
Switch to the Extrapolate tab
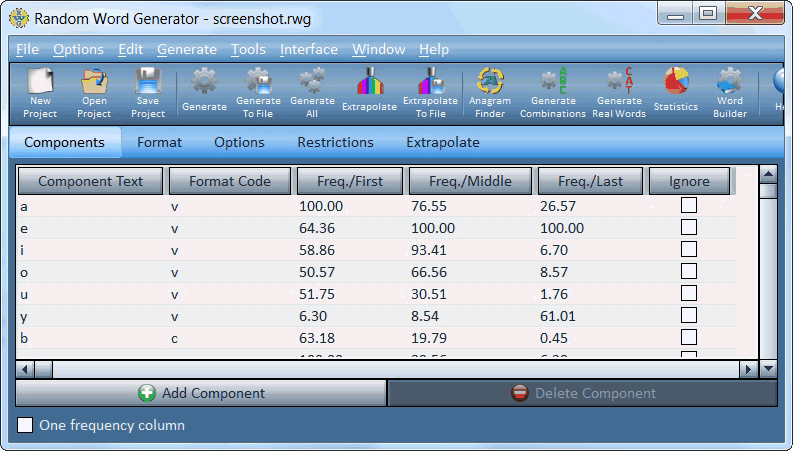pos(443,143)
